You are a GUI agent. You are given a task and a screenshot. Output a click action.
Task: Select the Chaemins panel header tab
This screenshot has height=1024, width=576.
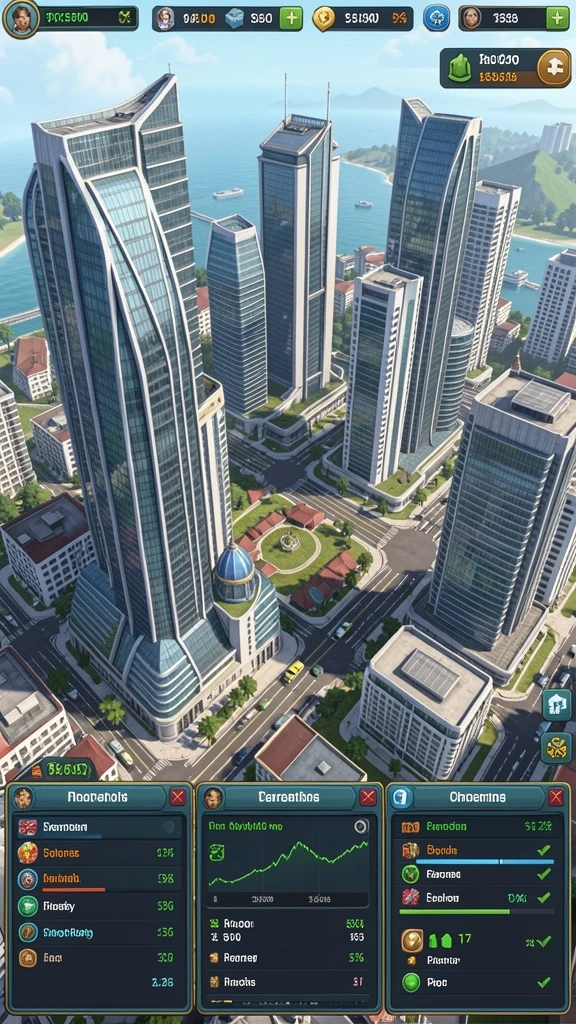click(x=477, y=797)
